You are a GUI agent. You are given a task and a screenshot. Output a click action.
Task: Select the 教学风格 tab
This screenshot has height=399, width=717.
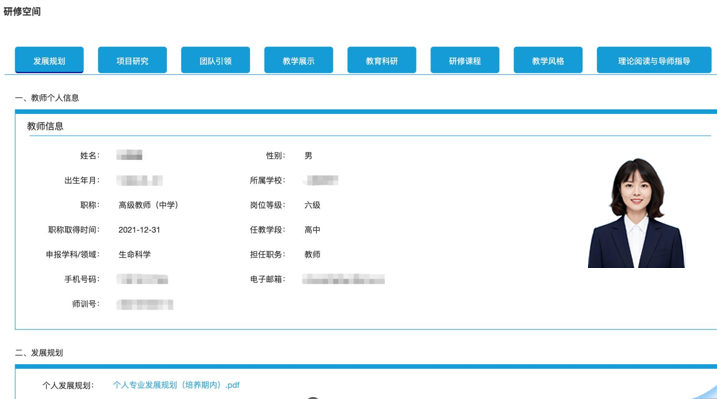click(548, 60)
